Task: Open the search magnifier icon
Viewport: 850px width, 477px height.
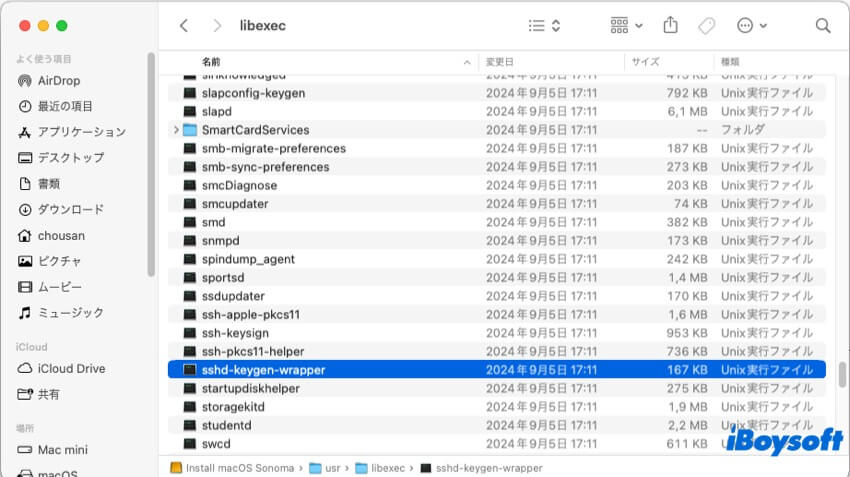Action: tap(823, 25)
